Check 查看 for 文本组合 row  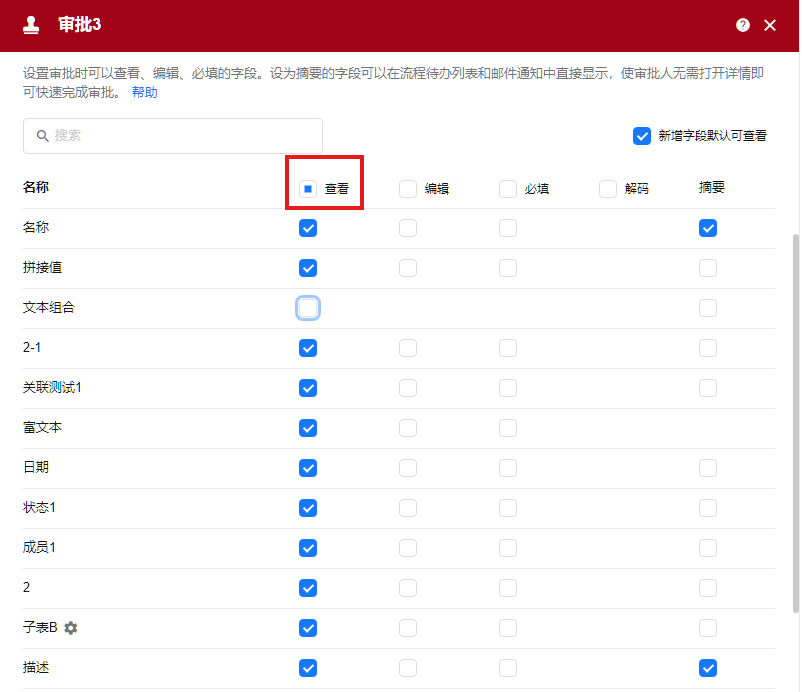click(x=308, y=308)
